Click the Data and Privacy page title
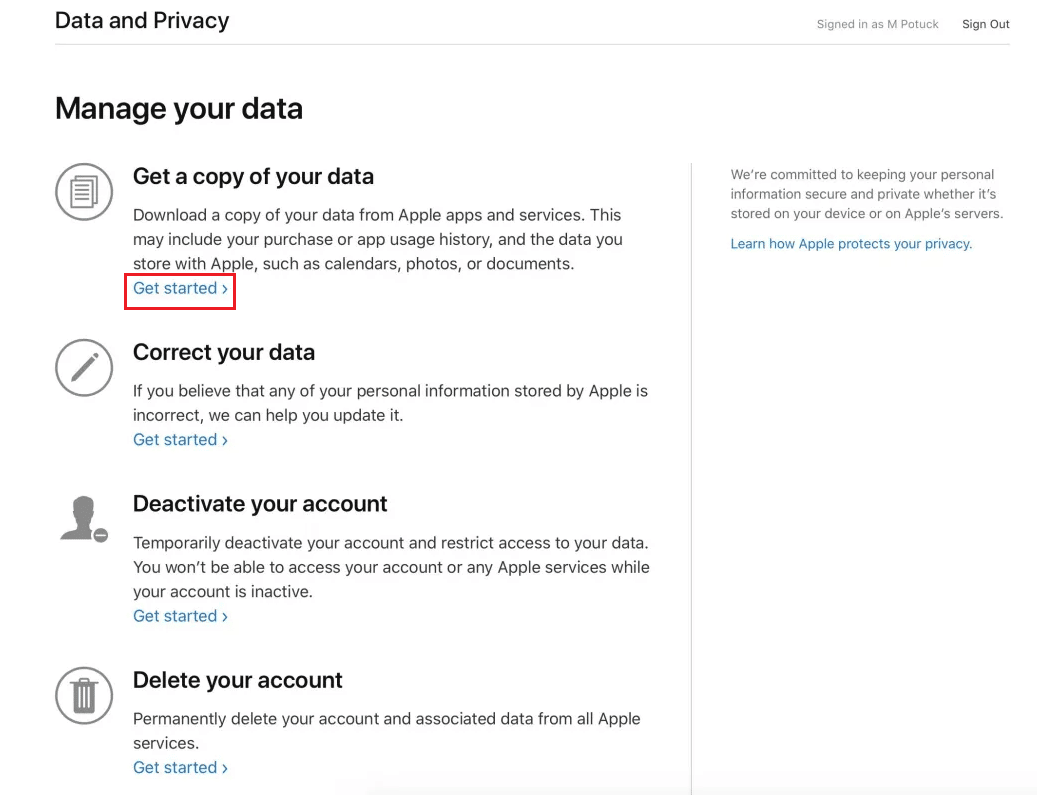 [x=142, y=21]
